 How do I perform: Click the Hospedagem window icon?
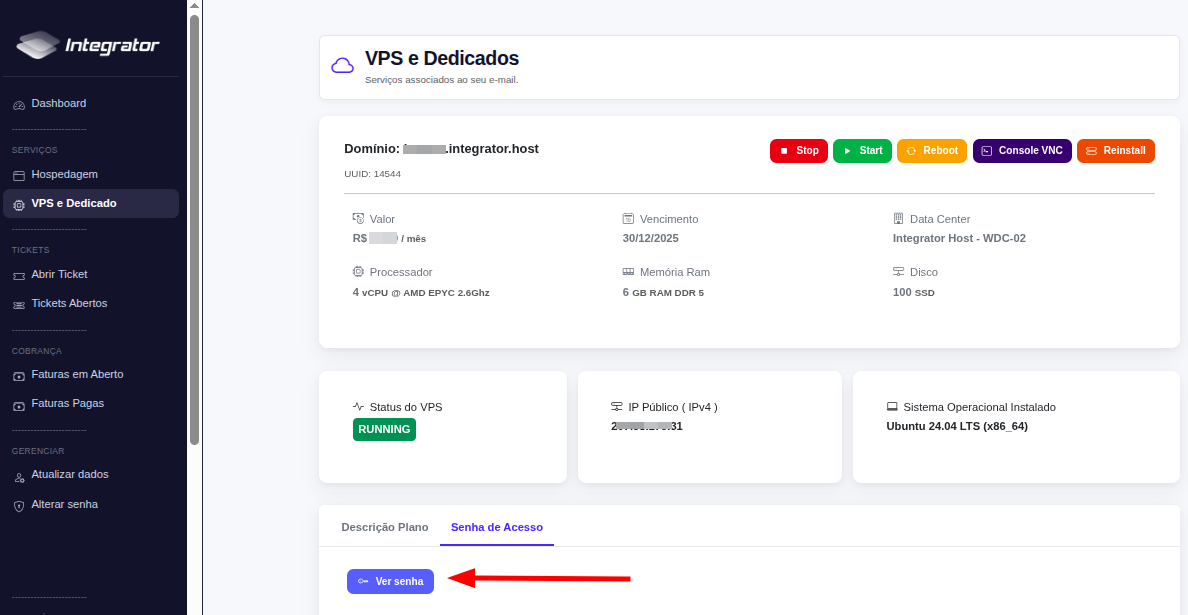point(19,175)
